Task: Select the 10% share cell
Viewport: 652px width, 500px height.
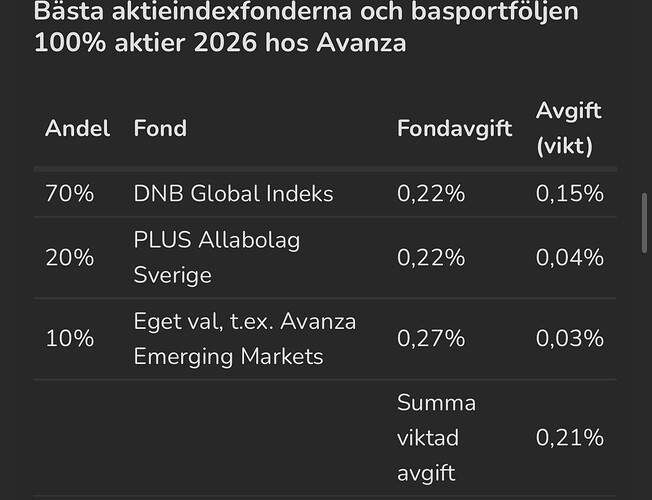Action: tap(69, 338)
